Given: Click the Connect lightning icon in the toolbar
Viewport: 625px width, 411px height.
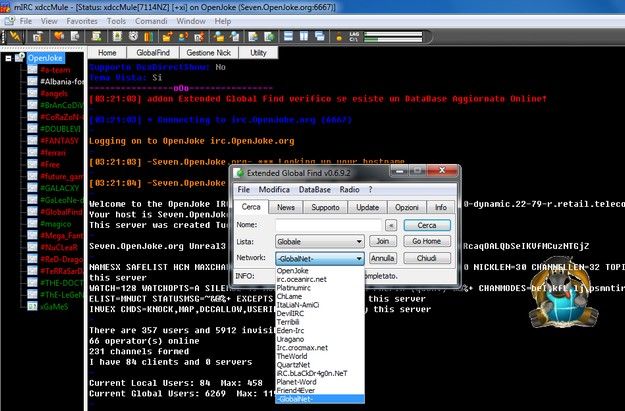Looking at the screenshot, I should 12,35.
